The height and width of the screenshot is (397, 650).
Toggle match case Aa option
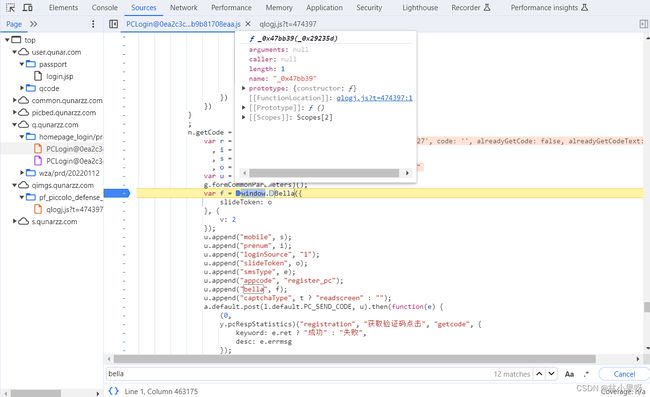pos(569,374)
